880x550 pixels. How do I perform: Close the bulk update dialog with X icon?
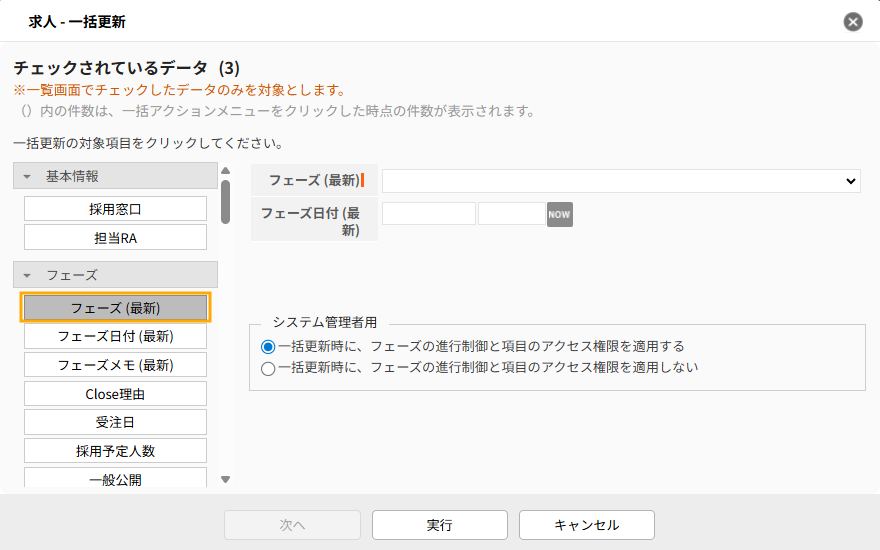tap(852, 21)
